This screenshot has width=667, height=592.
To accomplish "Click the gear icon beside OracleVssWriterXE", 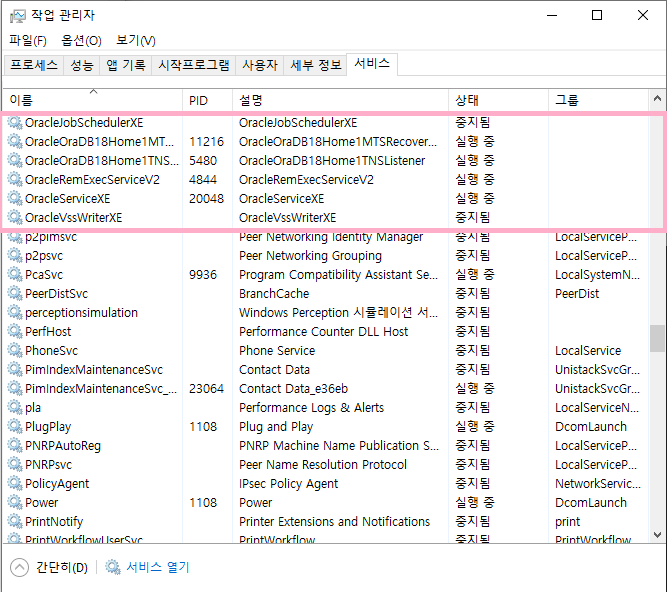I will (15, 218).
